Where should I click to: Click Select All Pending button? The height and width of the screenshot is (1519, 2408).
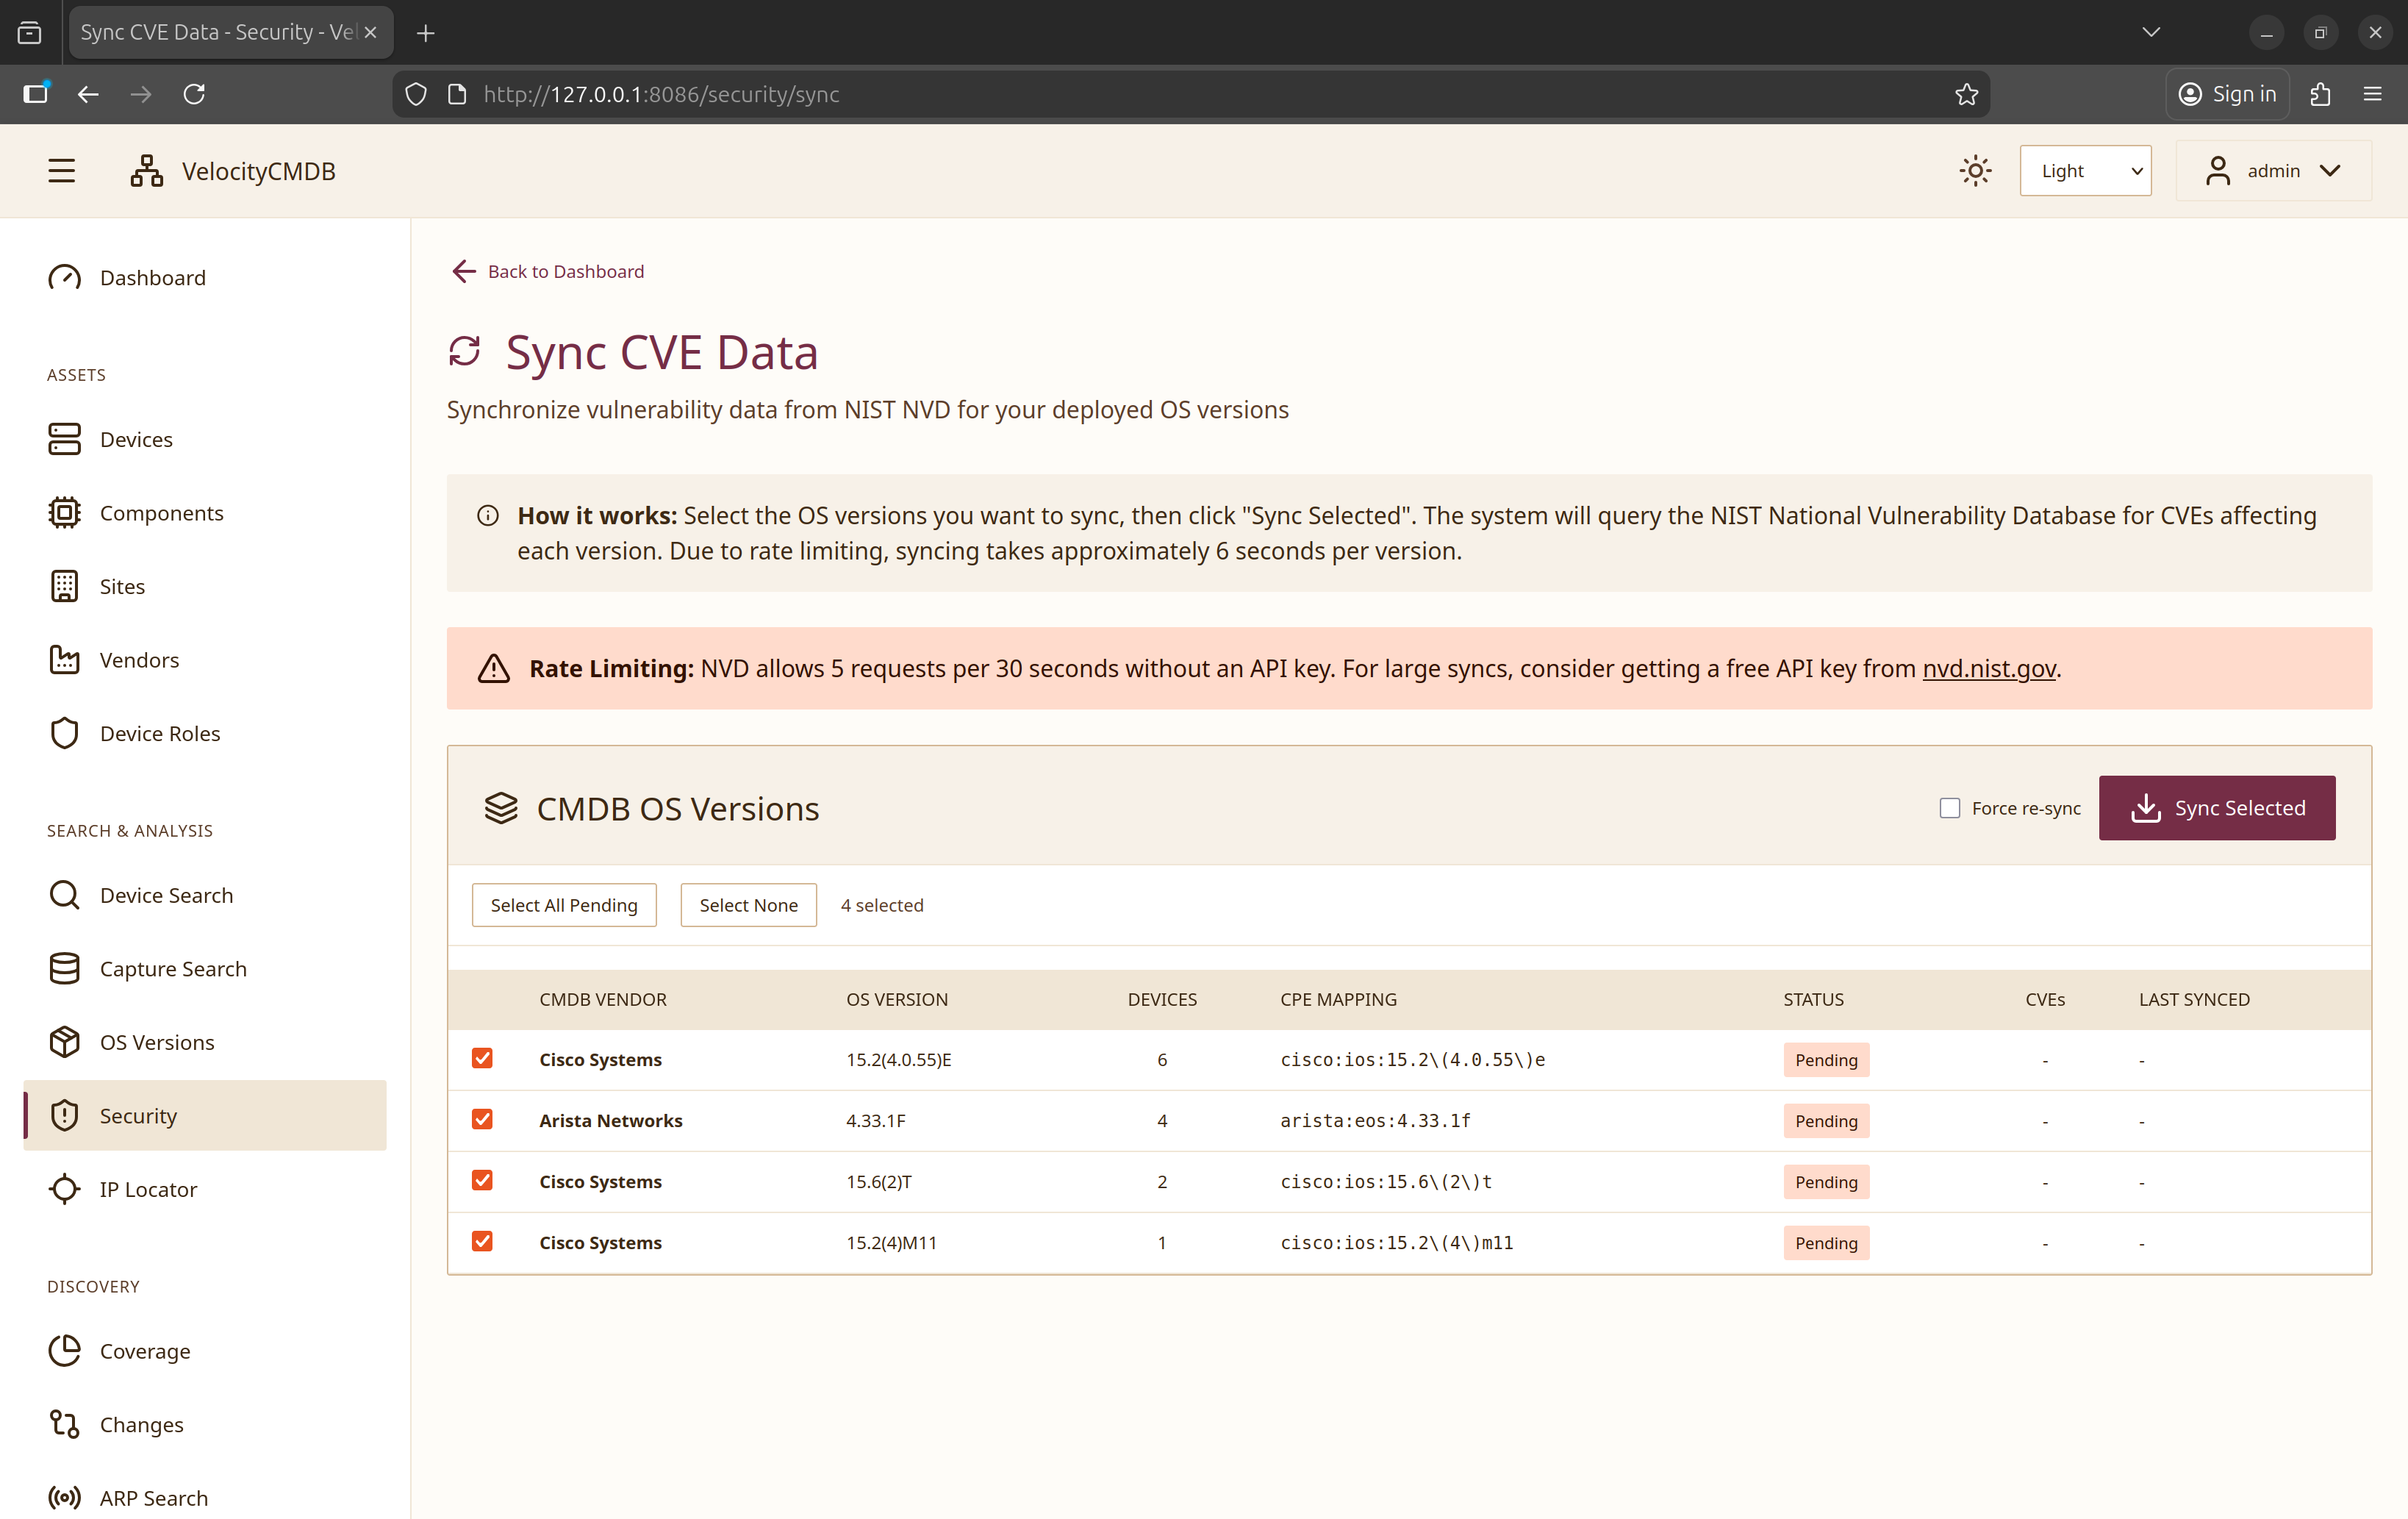[564, 905]
